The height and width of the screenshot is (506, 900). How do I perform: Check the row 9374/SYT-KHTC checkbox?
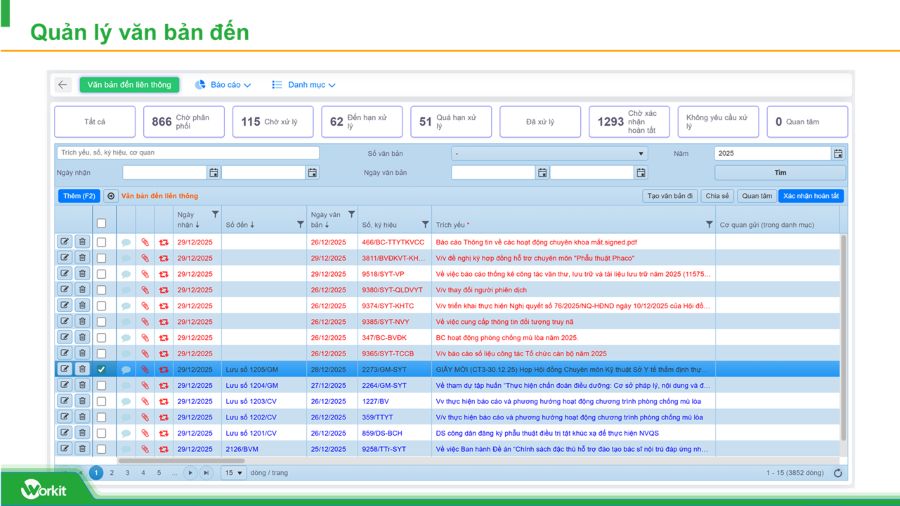[102, 306]
